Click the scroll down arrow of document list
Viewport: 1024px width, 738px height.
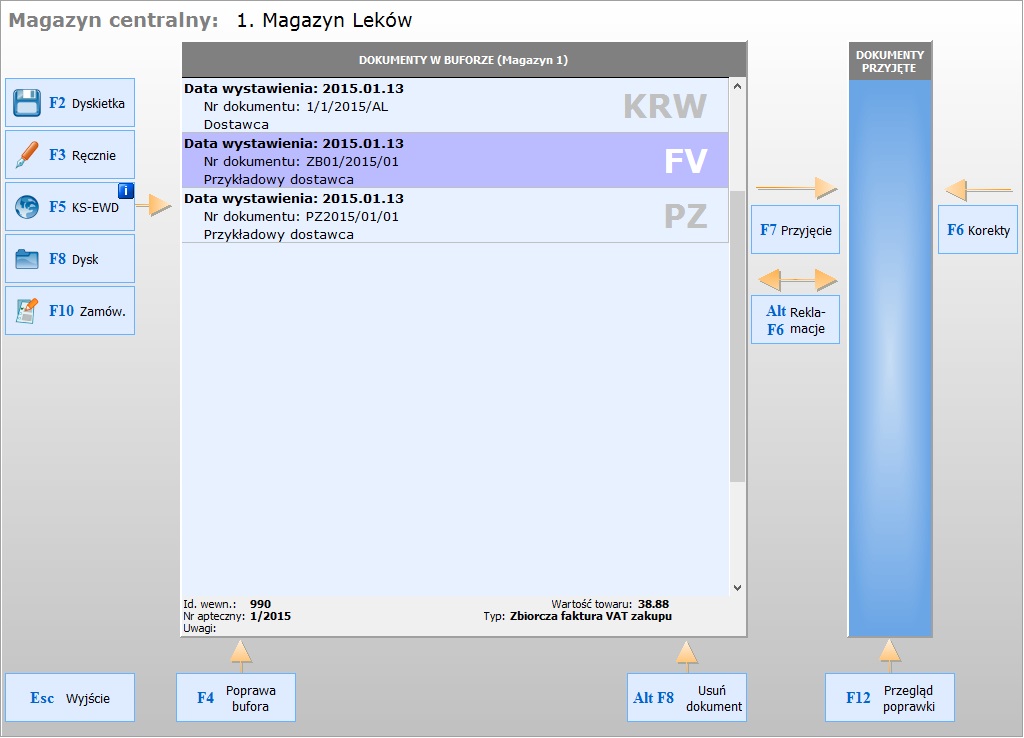738,588
